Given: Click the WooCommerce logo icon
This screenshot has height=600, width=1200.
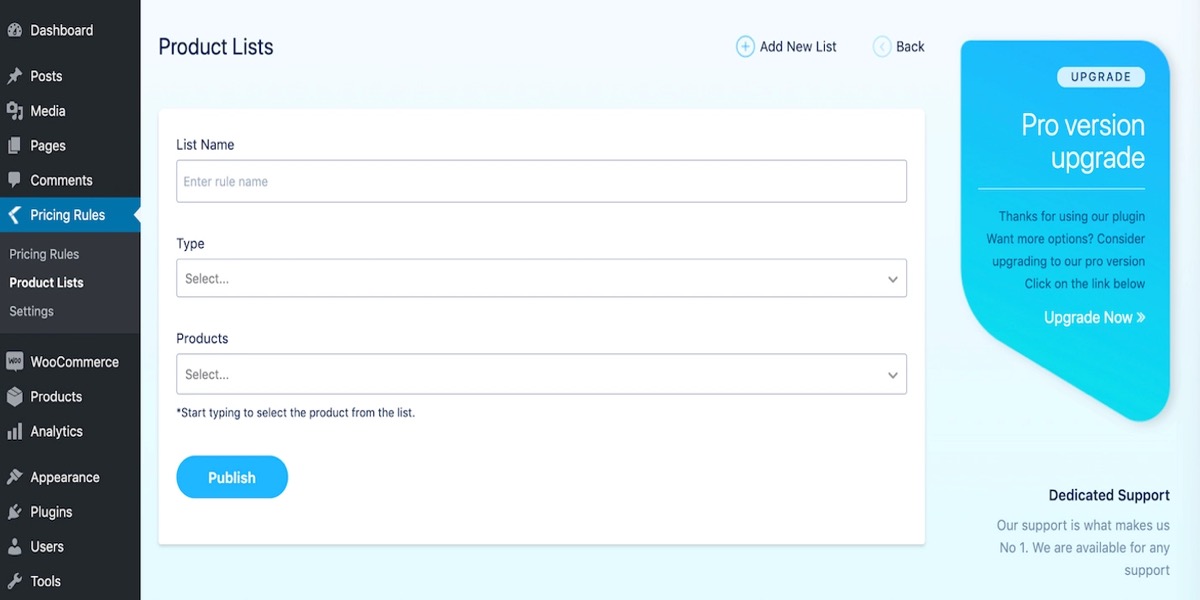Looking at the screenshot, I should pos(15,362).
